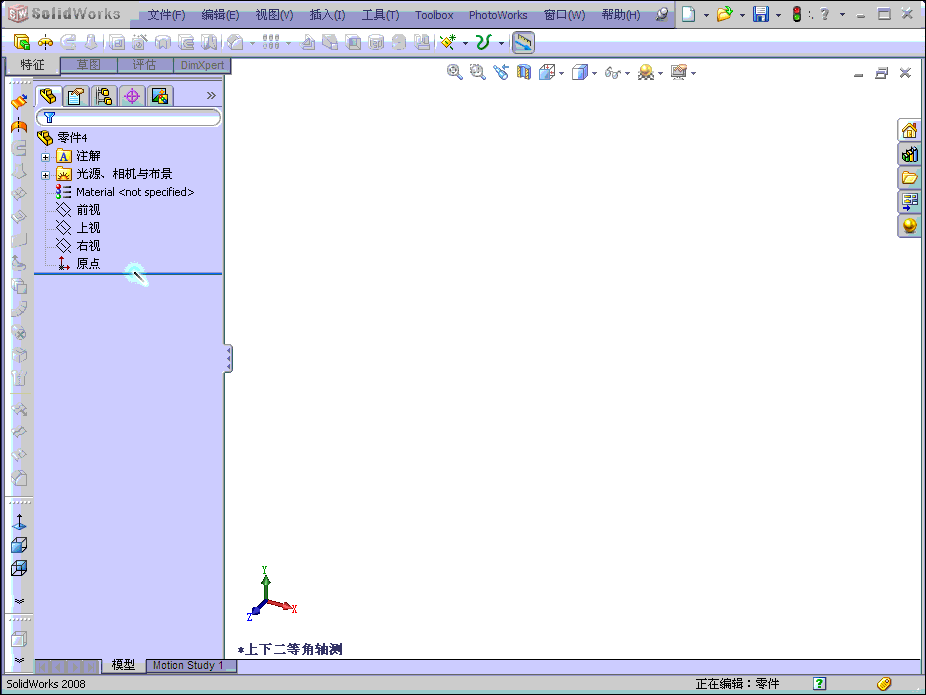Switch to the Motion Study 1 tab
The width and height of the screenshot is (926, 695).
point(190,665)
